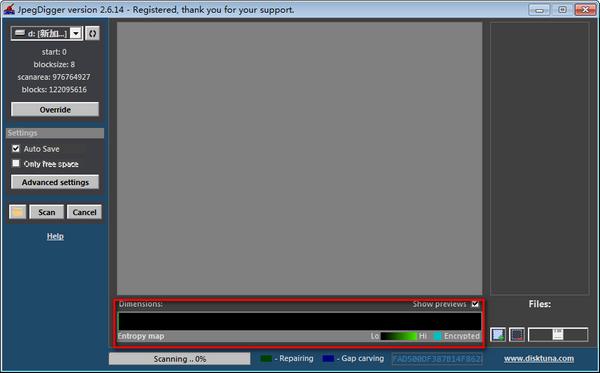The width and height of the screenshot is (600, 373).
Task: Click the green Lo-Hi entropy gradient legend
Action: pyautogui.click(x=398, y=336)
